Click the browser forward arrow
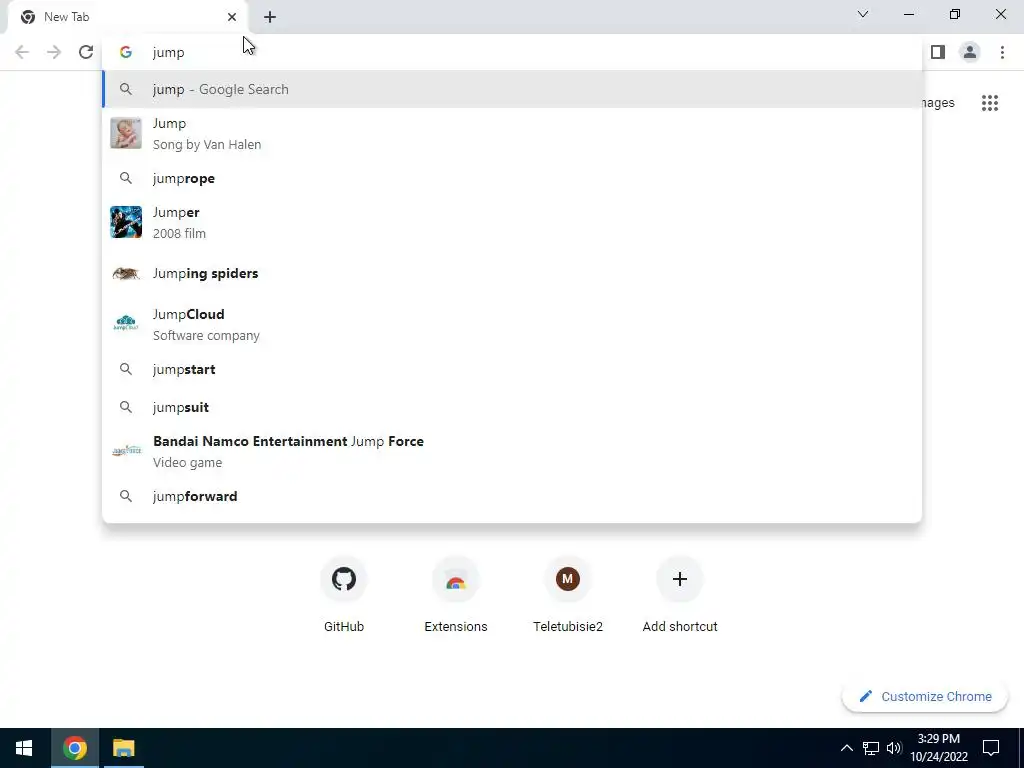 coord(54,52)
